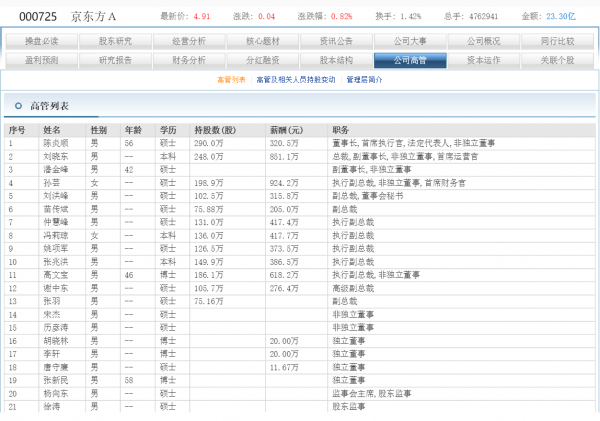Select the name 宋杰 in row 14
The image size is (600, 421).
(52, 315)
